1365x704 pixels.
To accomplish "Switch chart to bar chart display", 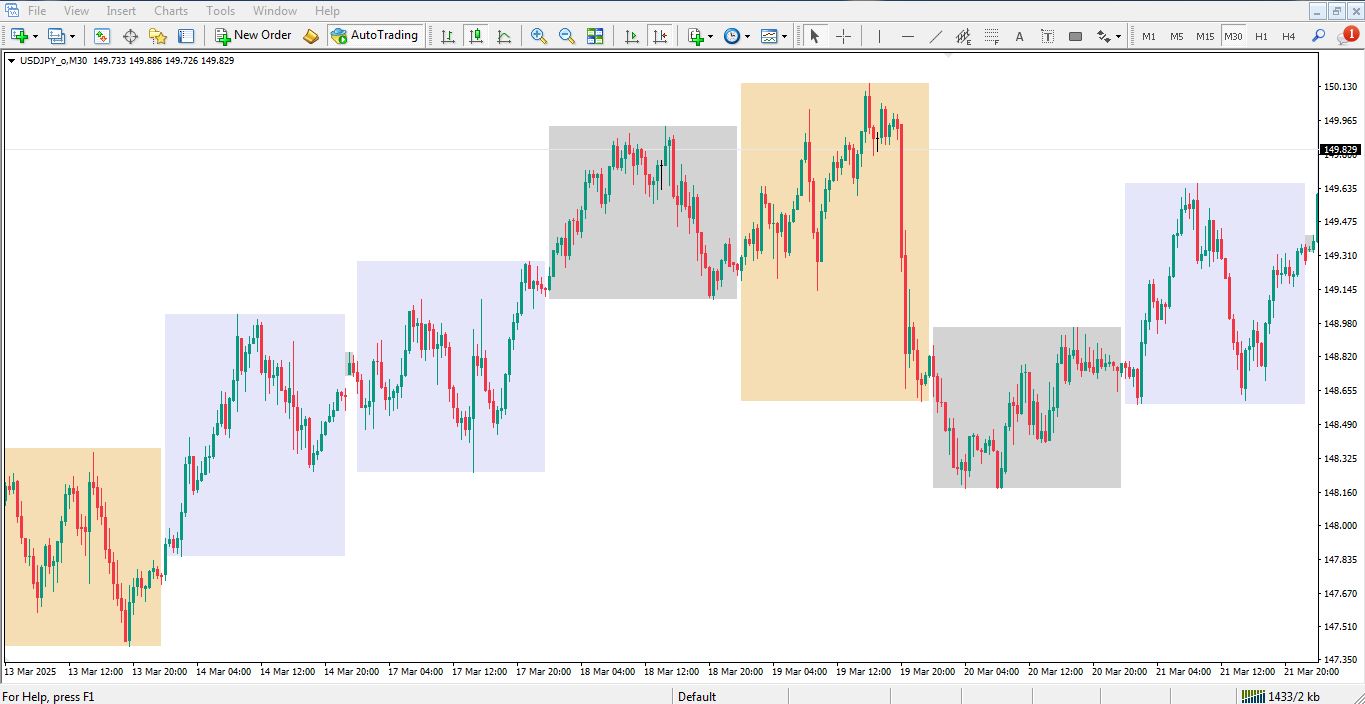I will (447, 36).
